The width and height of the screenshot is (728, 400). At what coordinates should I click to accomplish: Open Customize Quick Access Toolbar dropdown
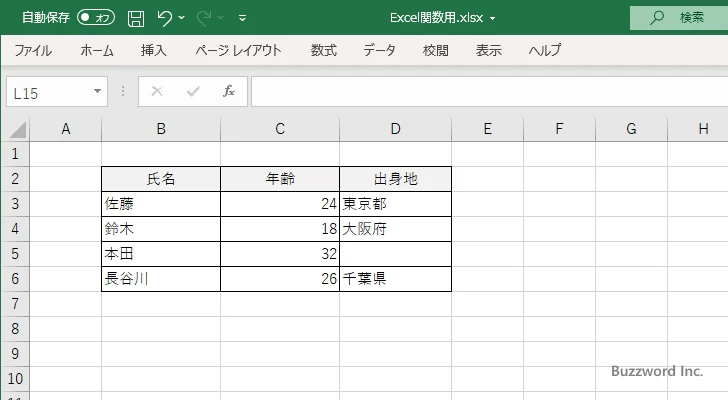(242, 18)
